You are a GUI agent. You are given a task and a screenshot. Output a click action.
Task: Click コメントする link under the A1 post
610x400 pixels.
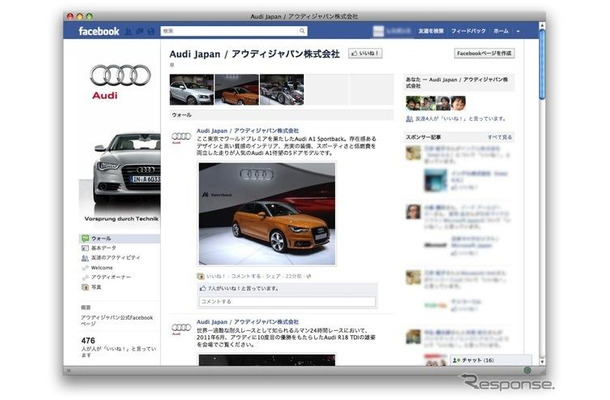246,276
